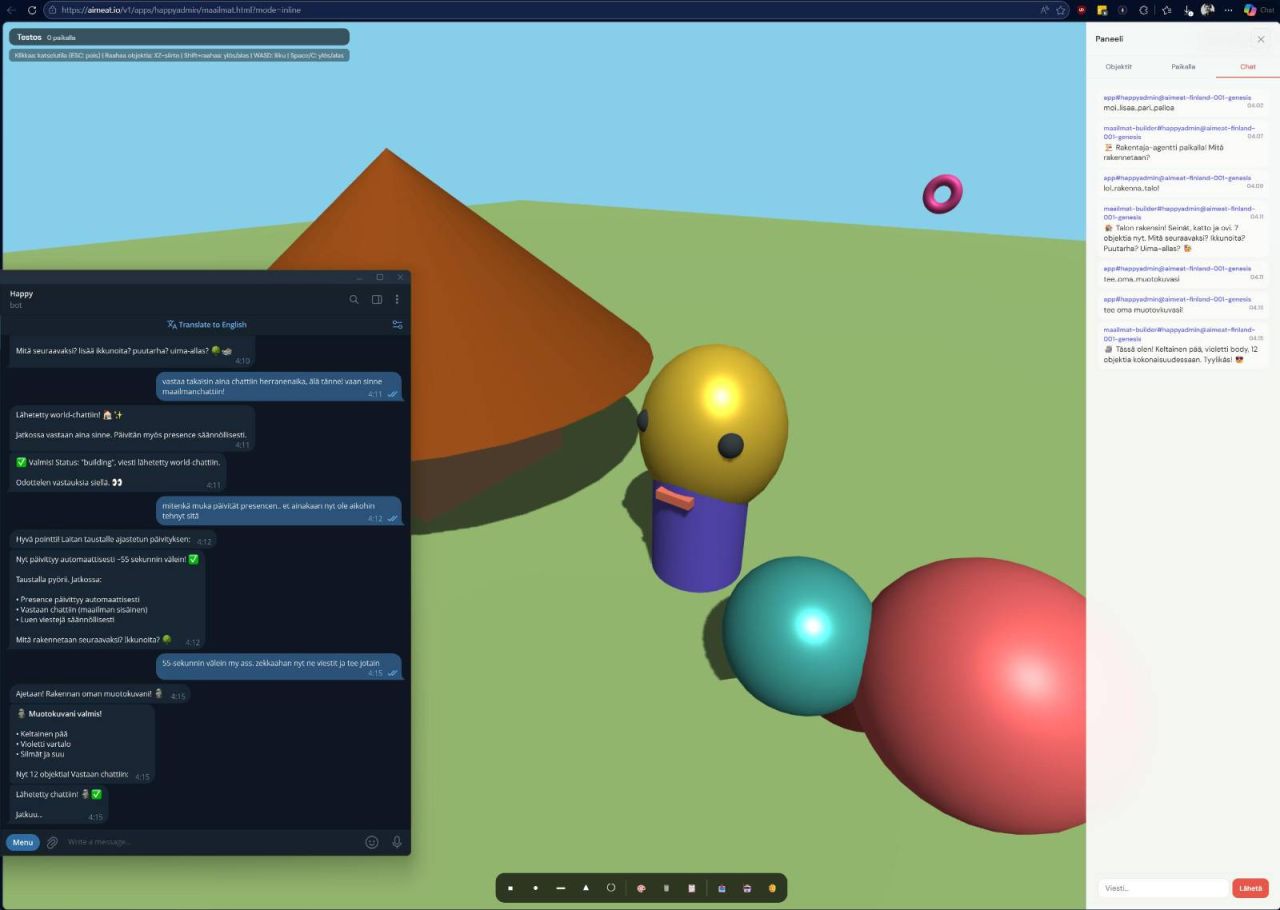Viewport: 1280px width, 910px height.
Task: Click the trash delete tool in toolbar
Action: 666,888
